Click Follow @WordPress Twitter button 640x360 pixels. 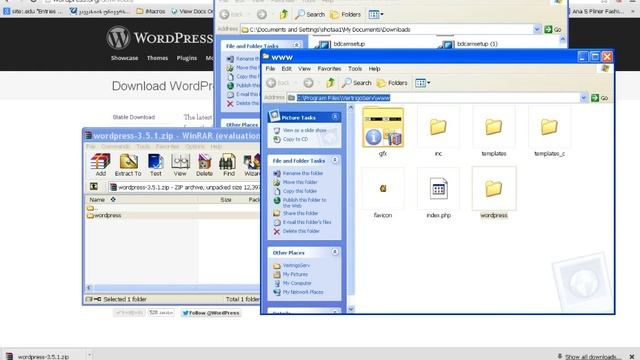211,313
